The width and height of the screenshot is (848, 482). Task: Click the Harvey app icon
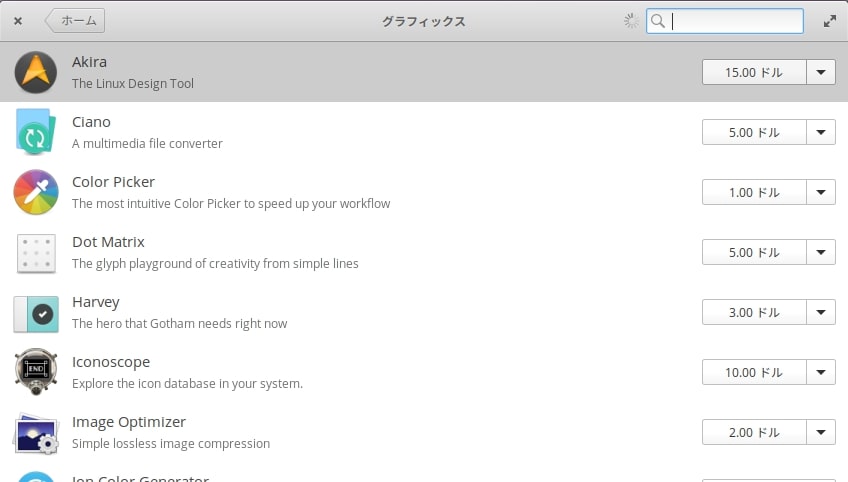(x=35, y=312)
